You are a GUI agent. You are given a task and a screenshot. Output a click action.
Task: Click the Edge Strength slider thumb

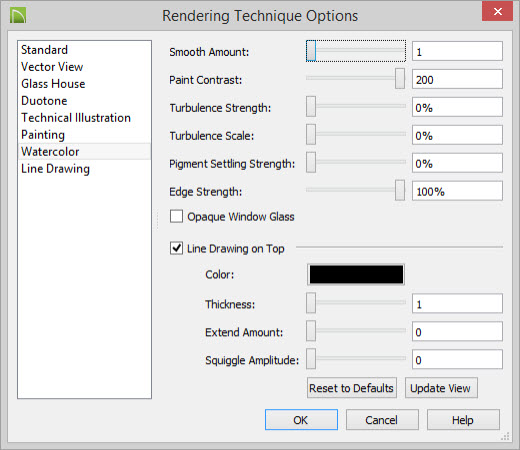click(400, 190)
